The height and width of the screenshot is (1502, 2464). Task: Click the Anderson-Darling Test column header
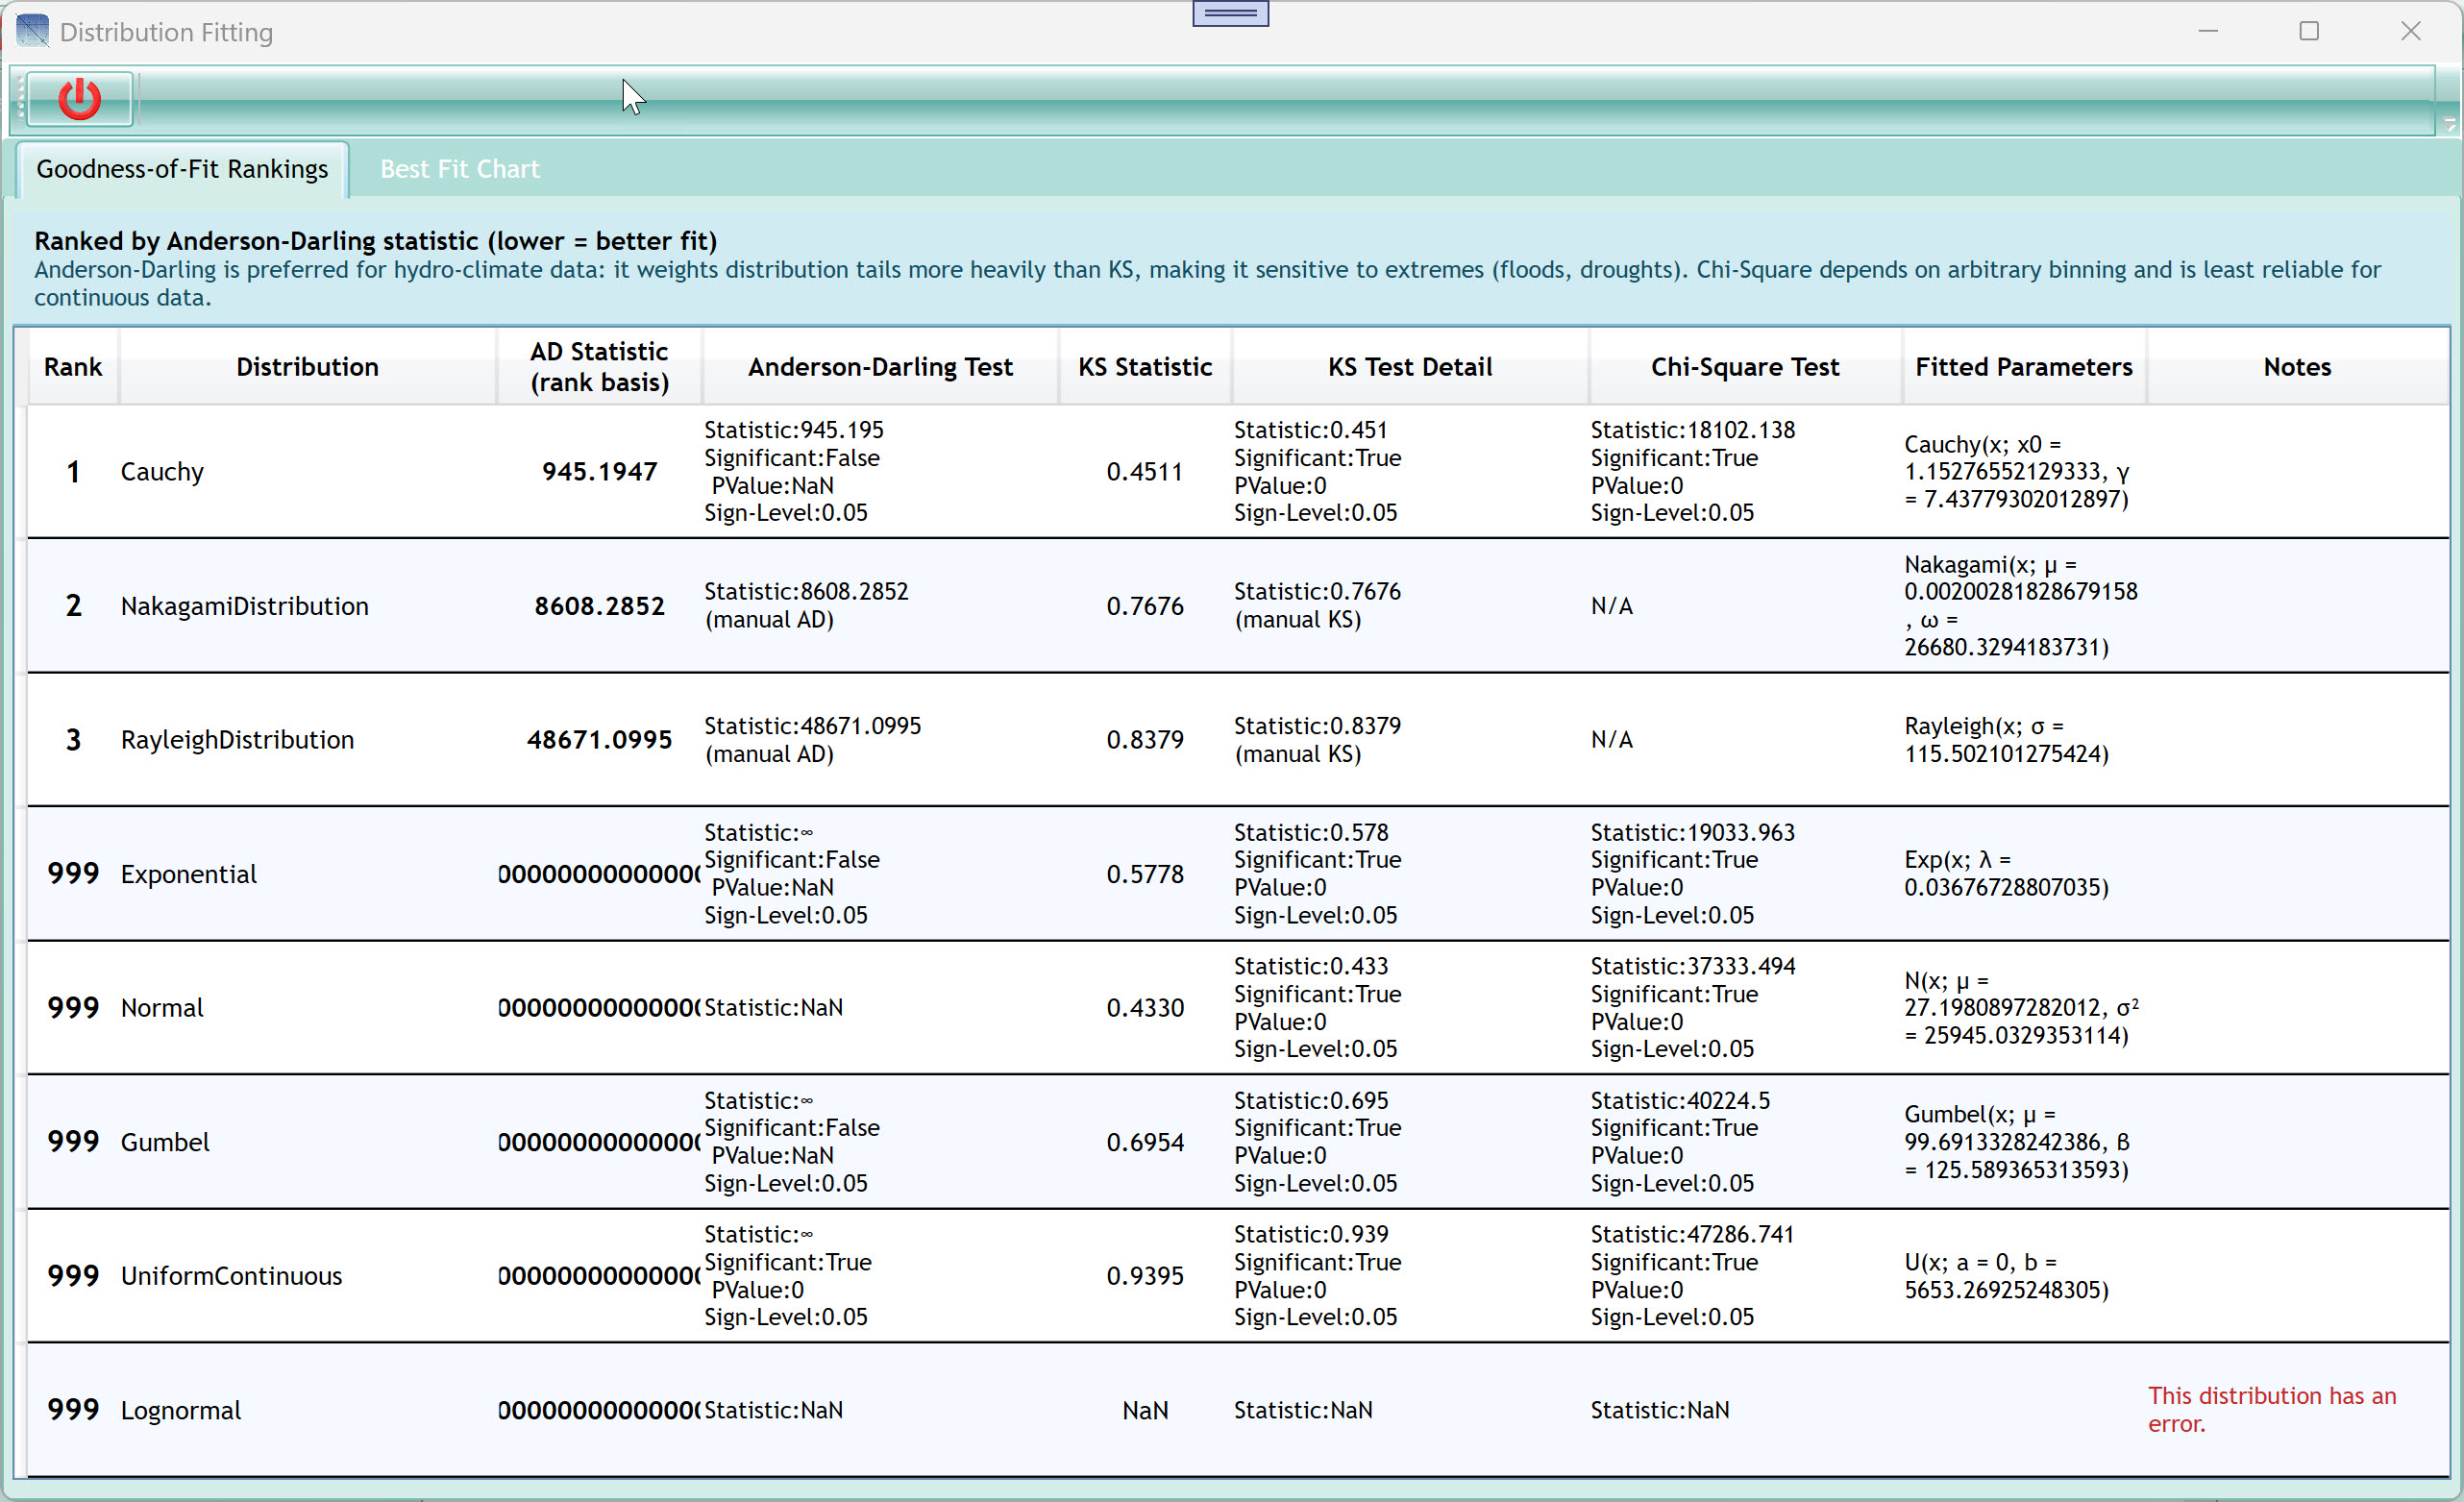[x=880, y=367]
